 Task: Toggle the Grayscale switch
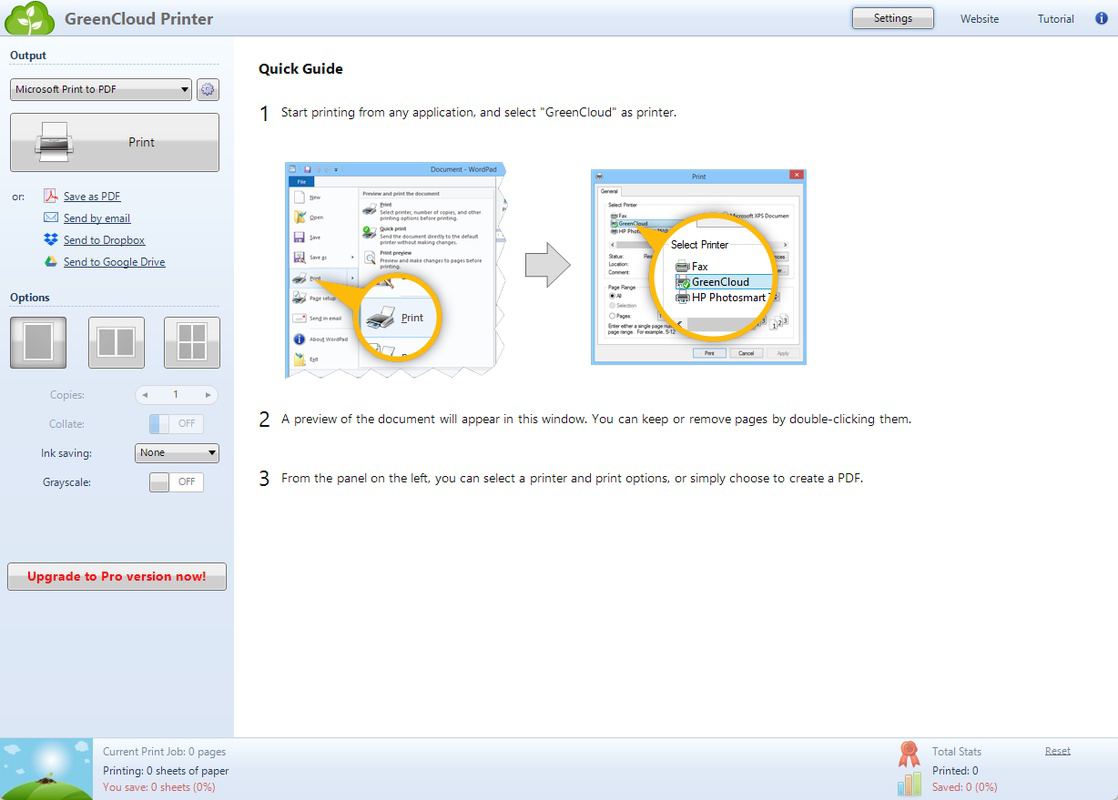[x=176, y=482]
